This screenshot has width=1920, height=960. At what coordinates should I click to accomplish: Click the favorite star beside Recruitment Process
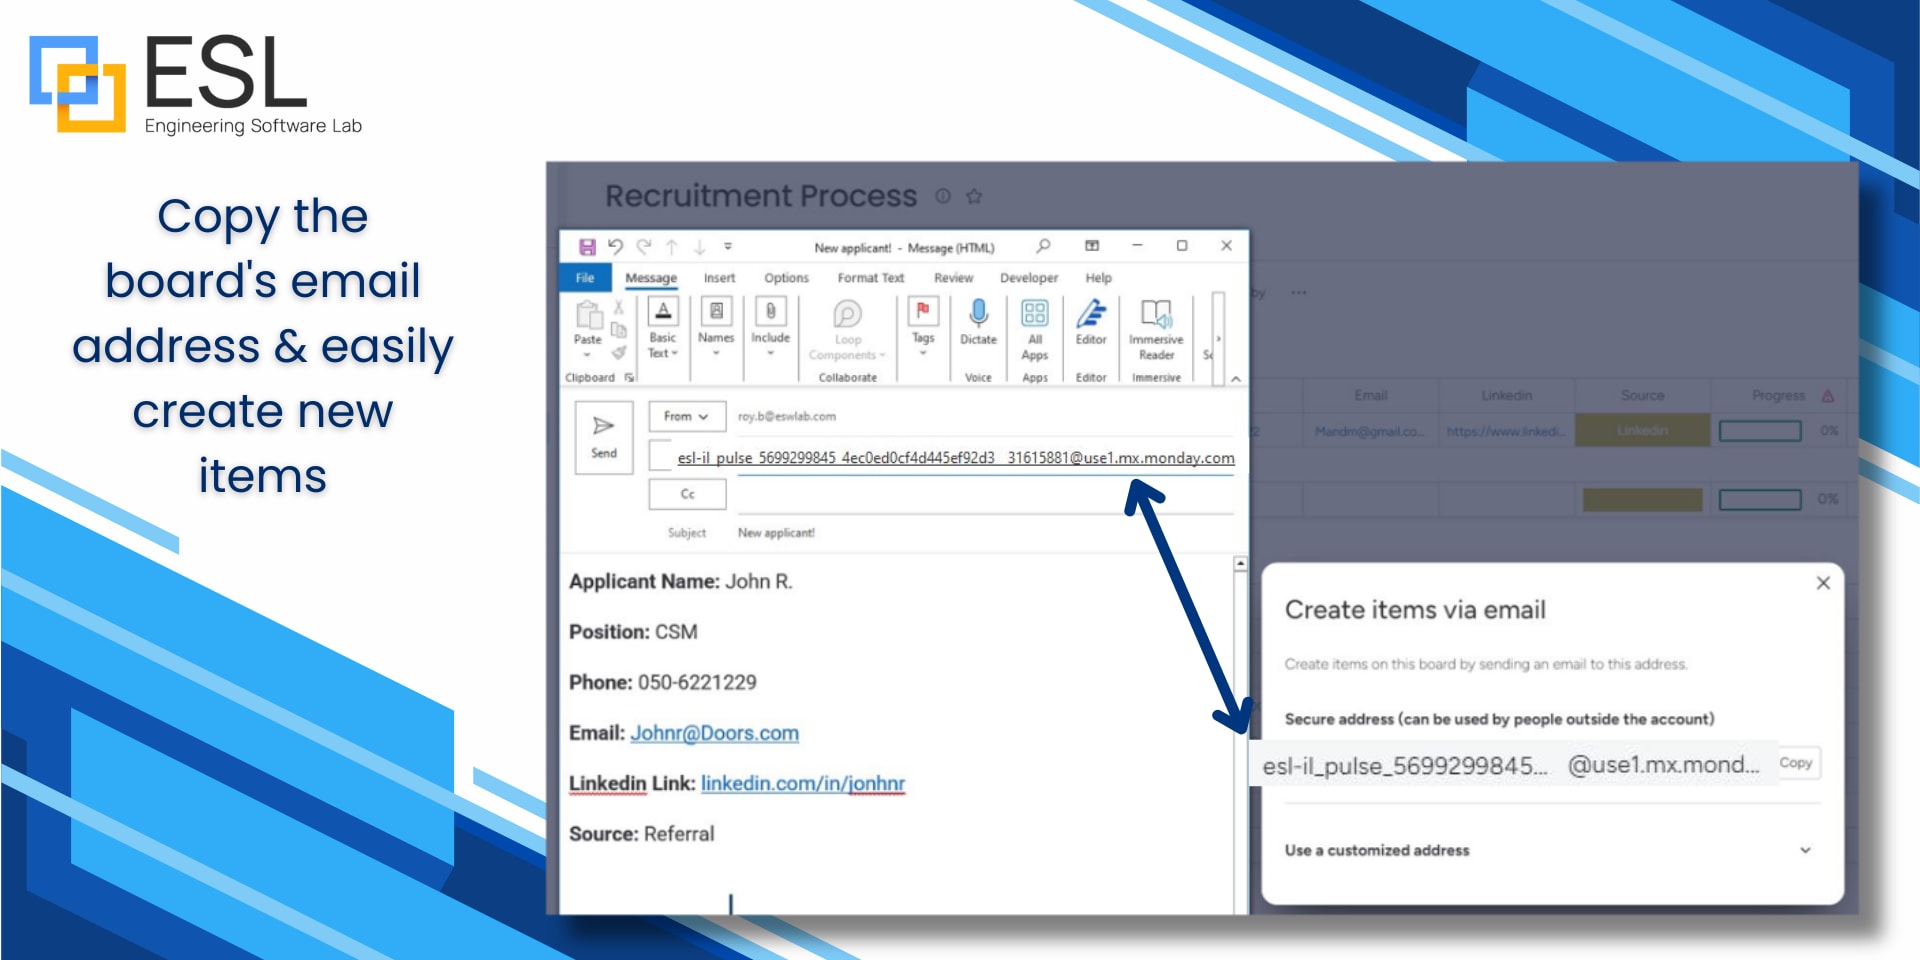click(974, 196)
